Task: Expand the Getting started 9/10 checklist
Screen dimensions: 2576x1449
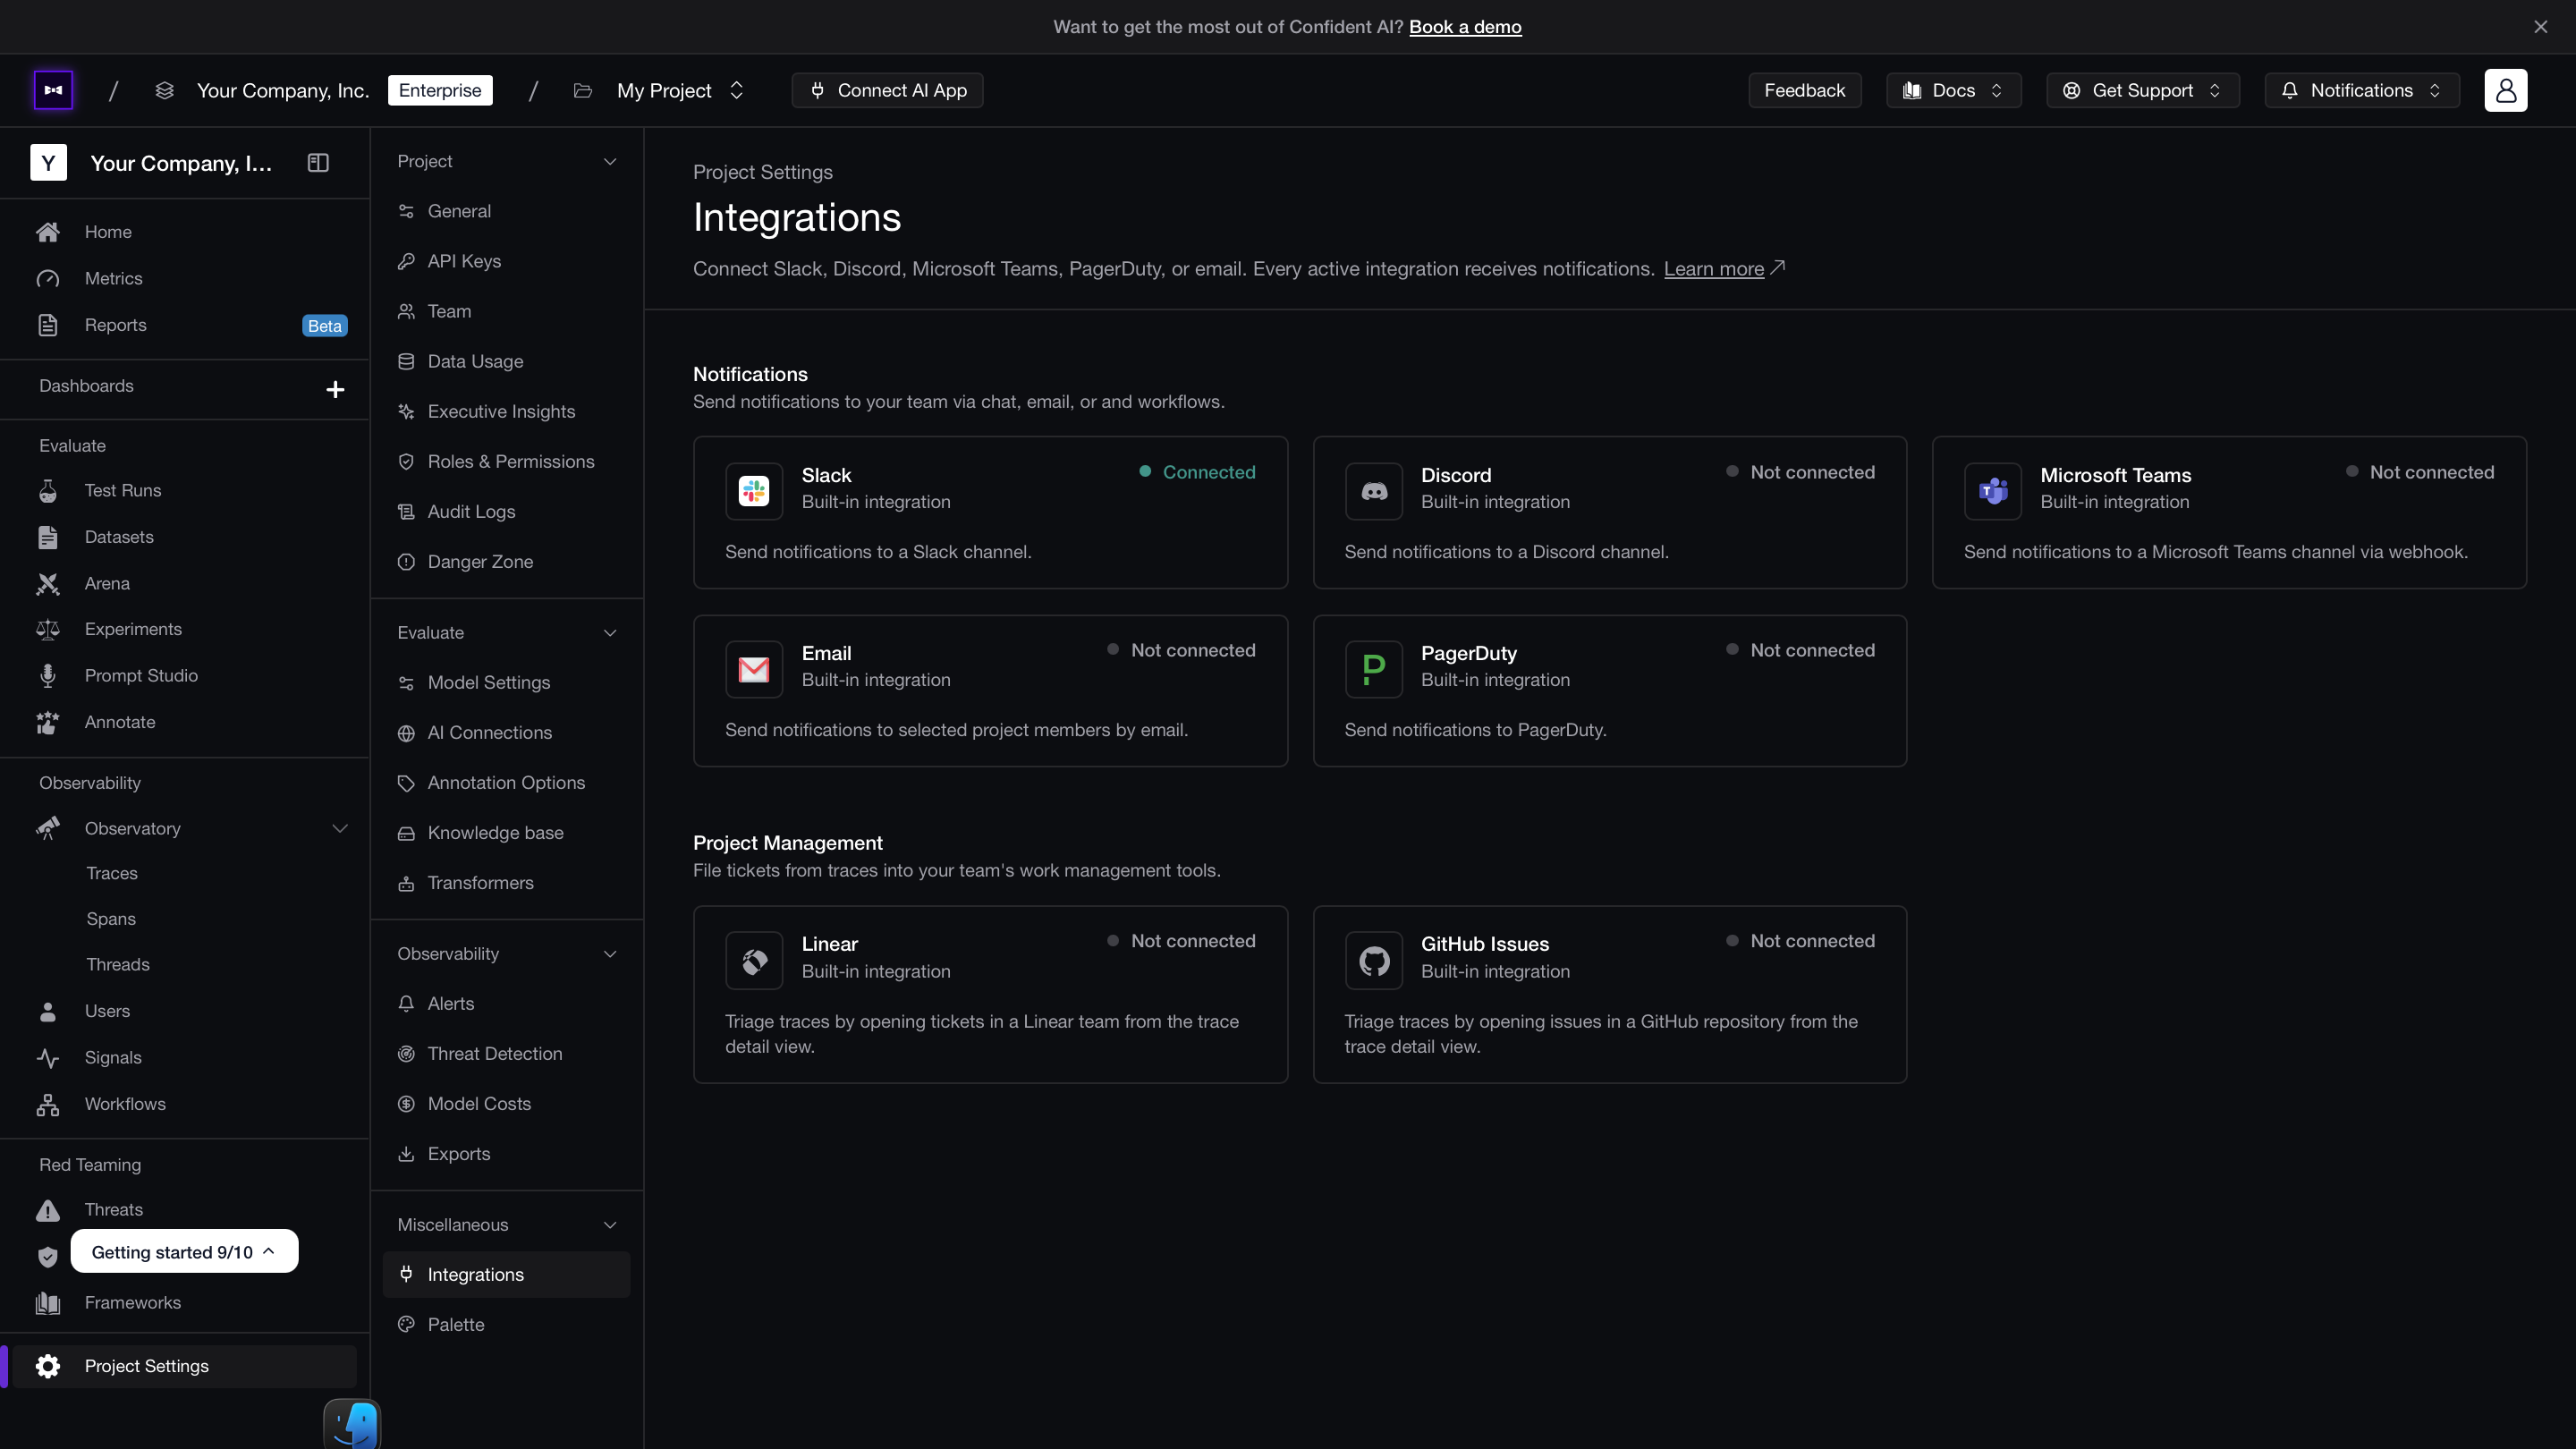Action: (184, 1252)
